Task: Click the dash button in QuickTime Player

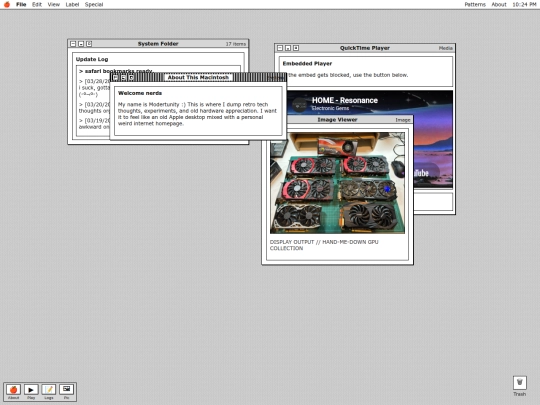Action: pos(280,48)
